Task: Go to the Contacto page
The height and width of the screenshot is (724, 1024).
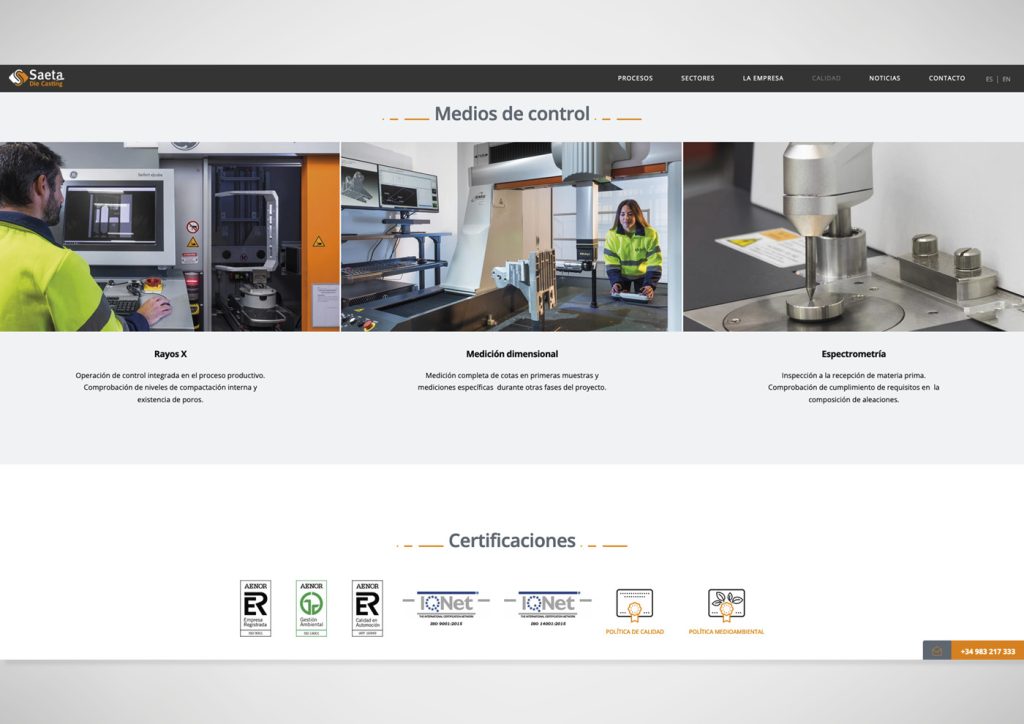Action: [x=947, y=78]
